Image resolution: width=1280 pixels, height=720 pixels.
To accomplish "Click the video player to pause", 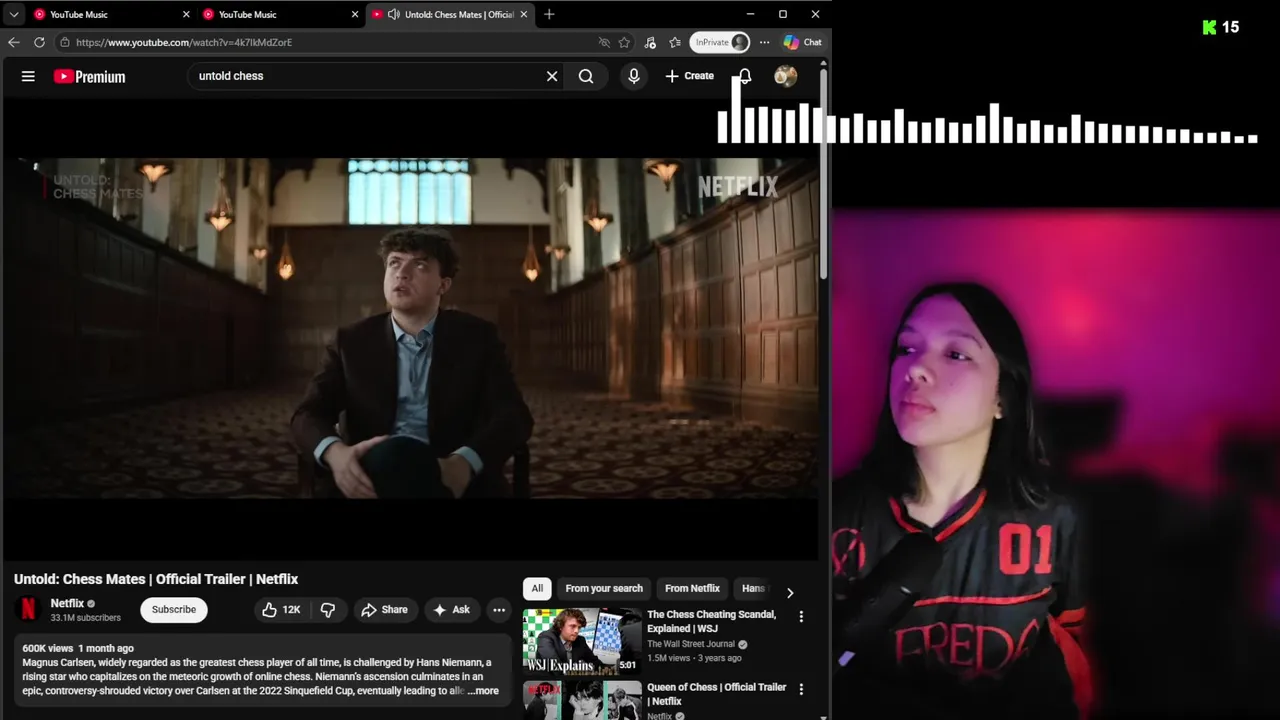I will click(410, 328).
